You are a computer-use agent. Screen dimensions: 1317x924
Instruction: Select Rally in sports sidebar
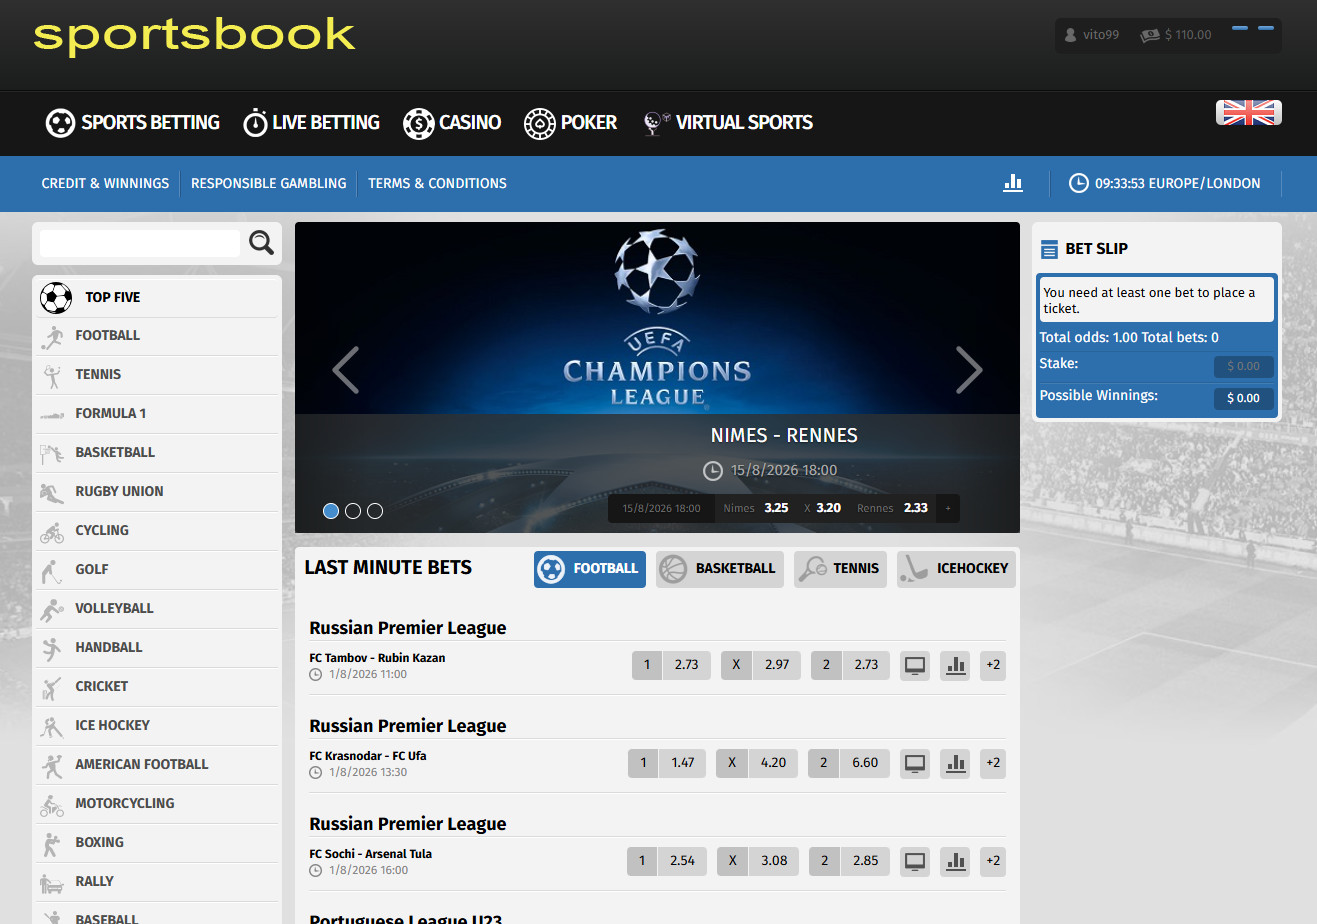click(157, 882)
